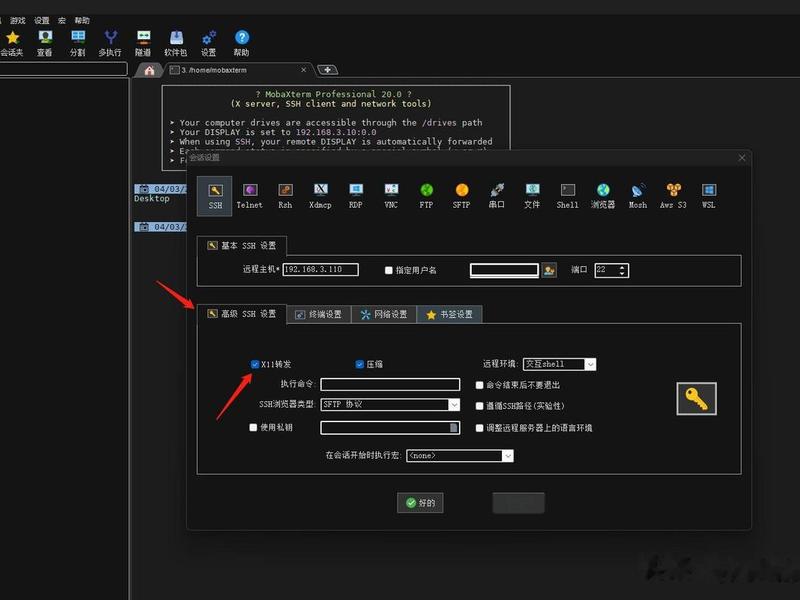This screenshot has height=600, width=800.
Task: Select the 基本 SSH 设置 tab
Action: click(242, 245)
